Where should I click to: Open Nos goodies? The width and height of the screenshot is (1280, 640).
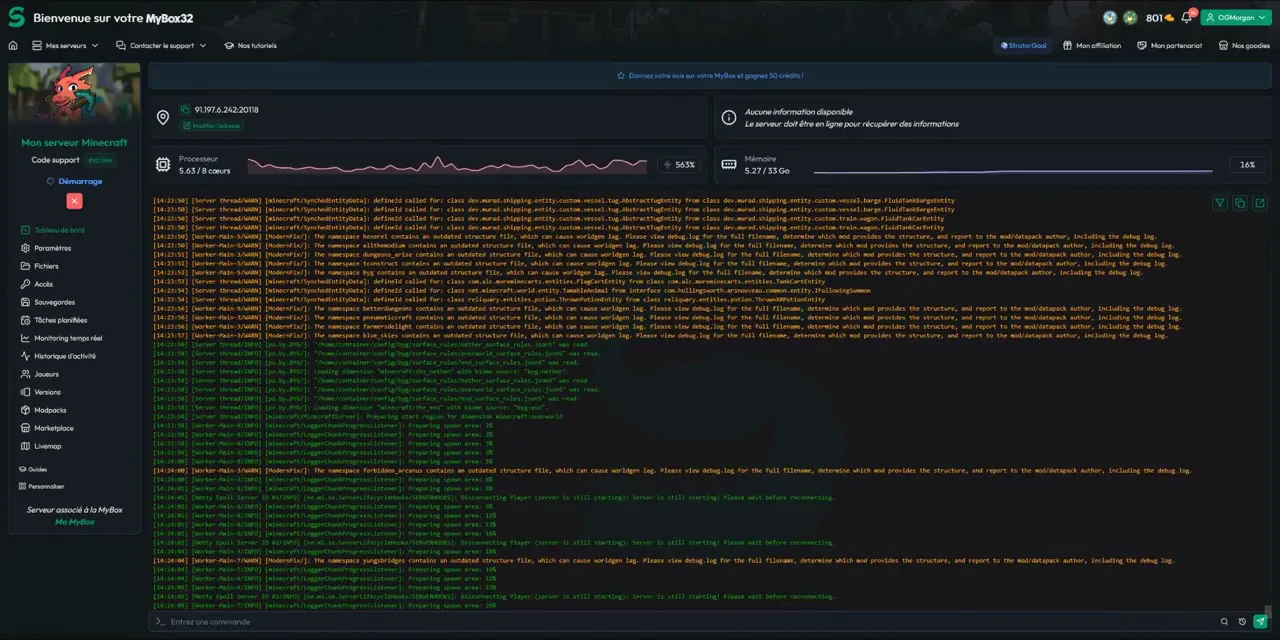click(1244, 46)
